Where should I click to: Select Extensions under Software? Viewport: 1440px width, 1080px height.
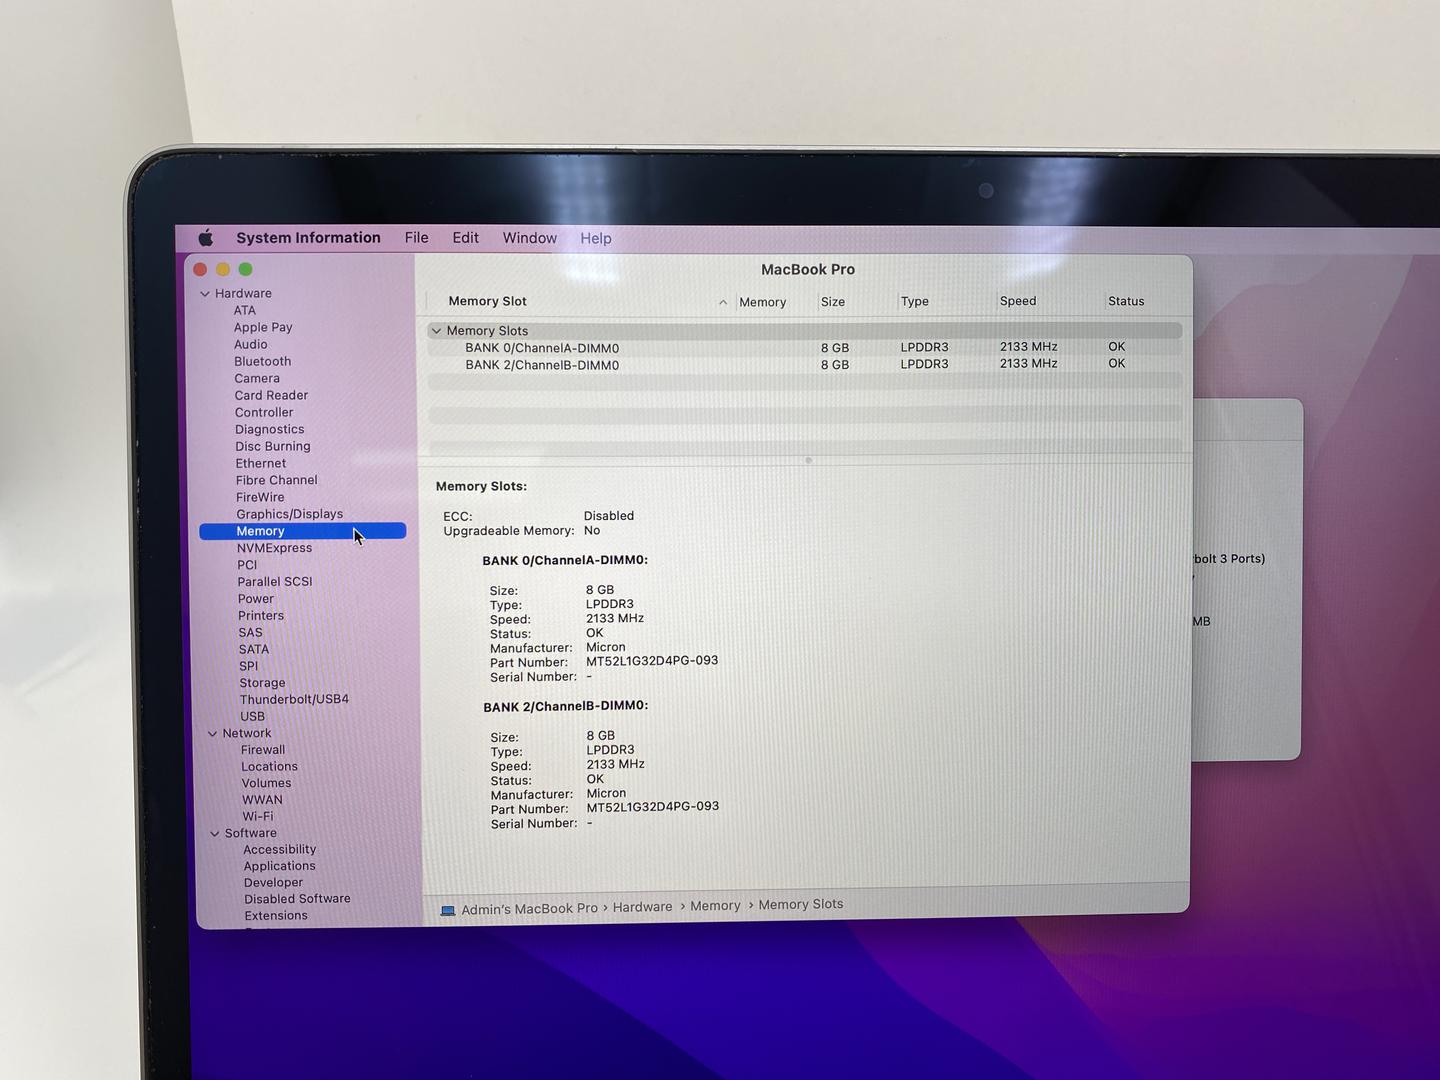coord(276,916)
